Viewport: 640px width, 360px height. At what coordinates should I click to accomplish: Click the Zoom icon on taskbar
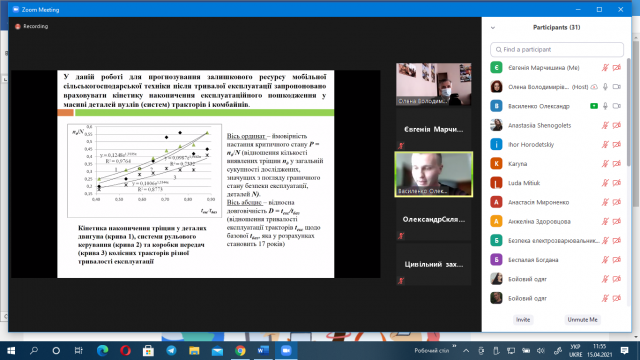tap(286, 351)
